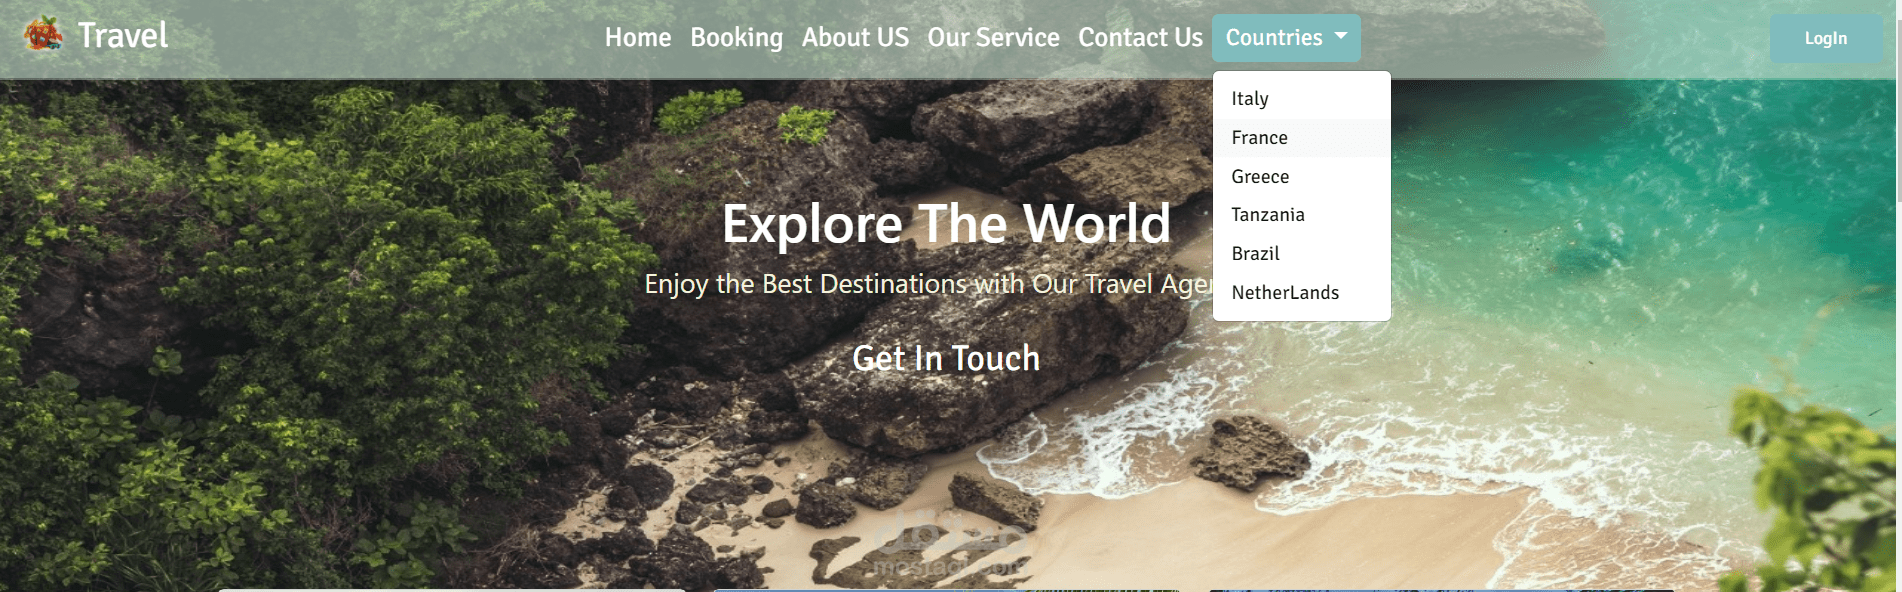Collapse the Countries dropdown button

point(1286,38)
